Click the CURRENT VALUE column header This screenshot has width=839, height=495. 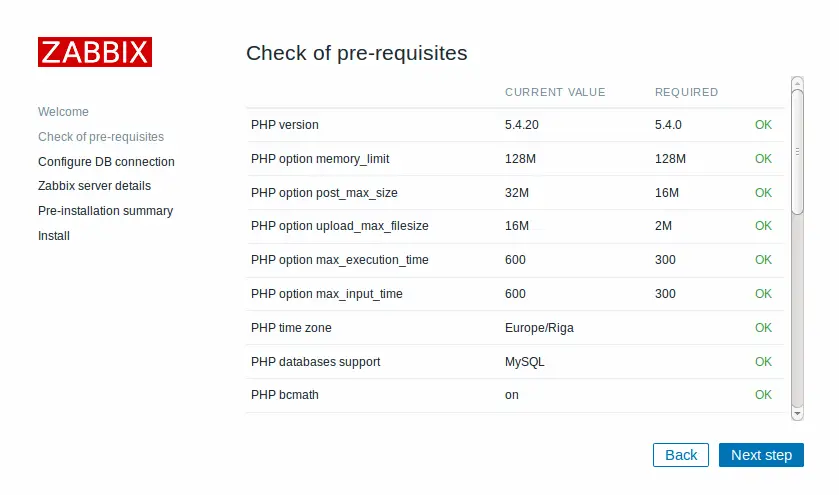(x=555, y=92)
